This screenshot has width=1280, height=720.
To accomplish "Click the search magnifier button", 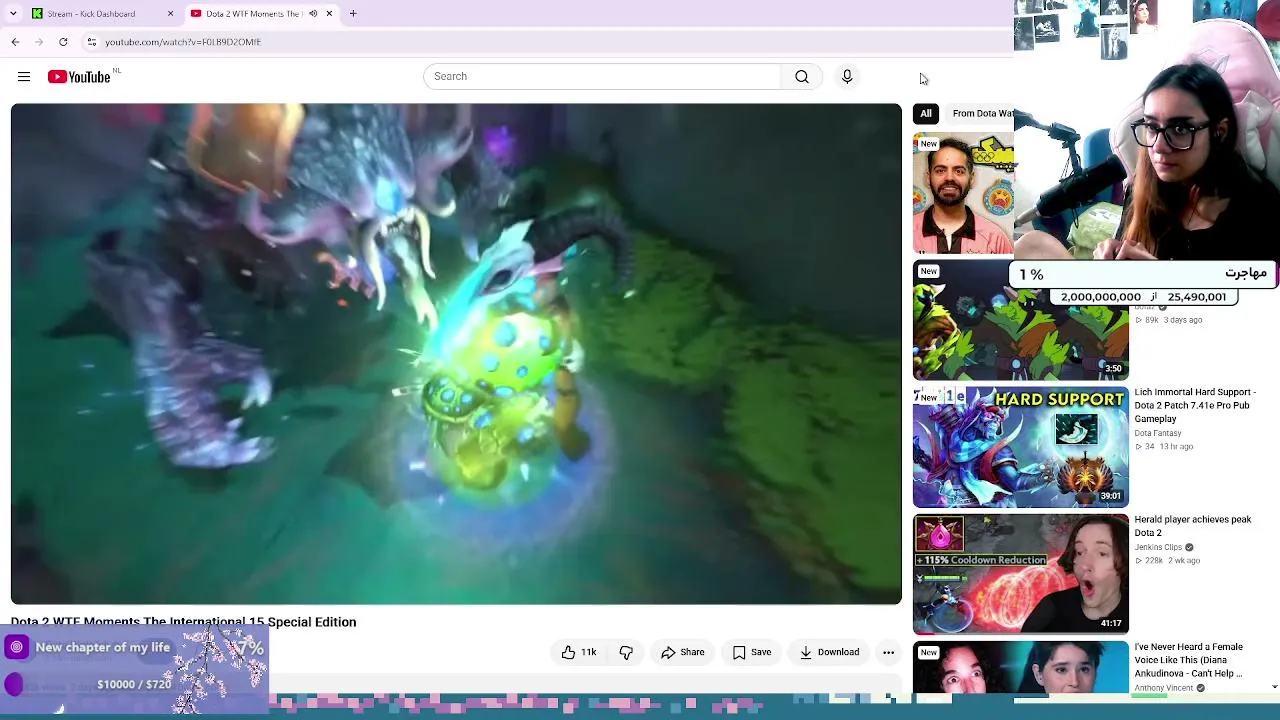I will click(802, 77).
